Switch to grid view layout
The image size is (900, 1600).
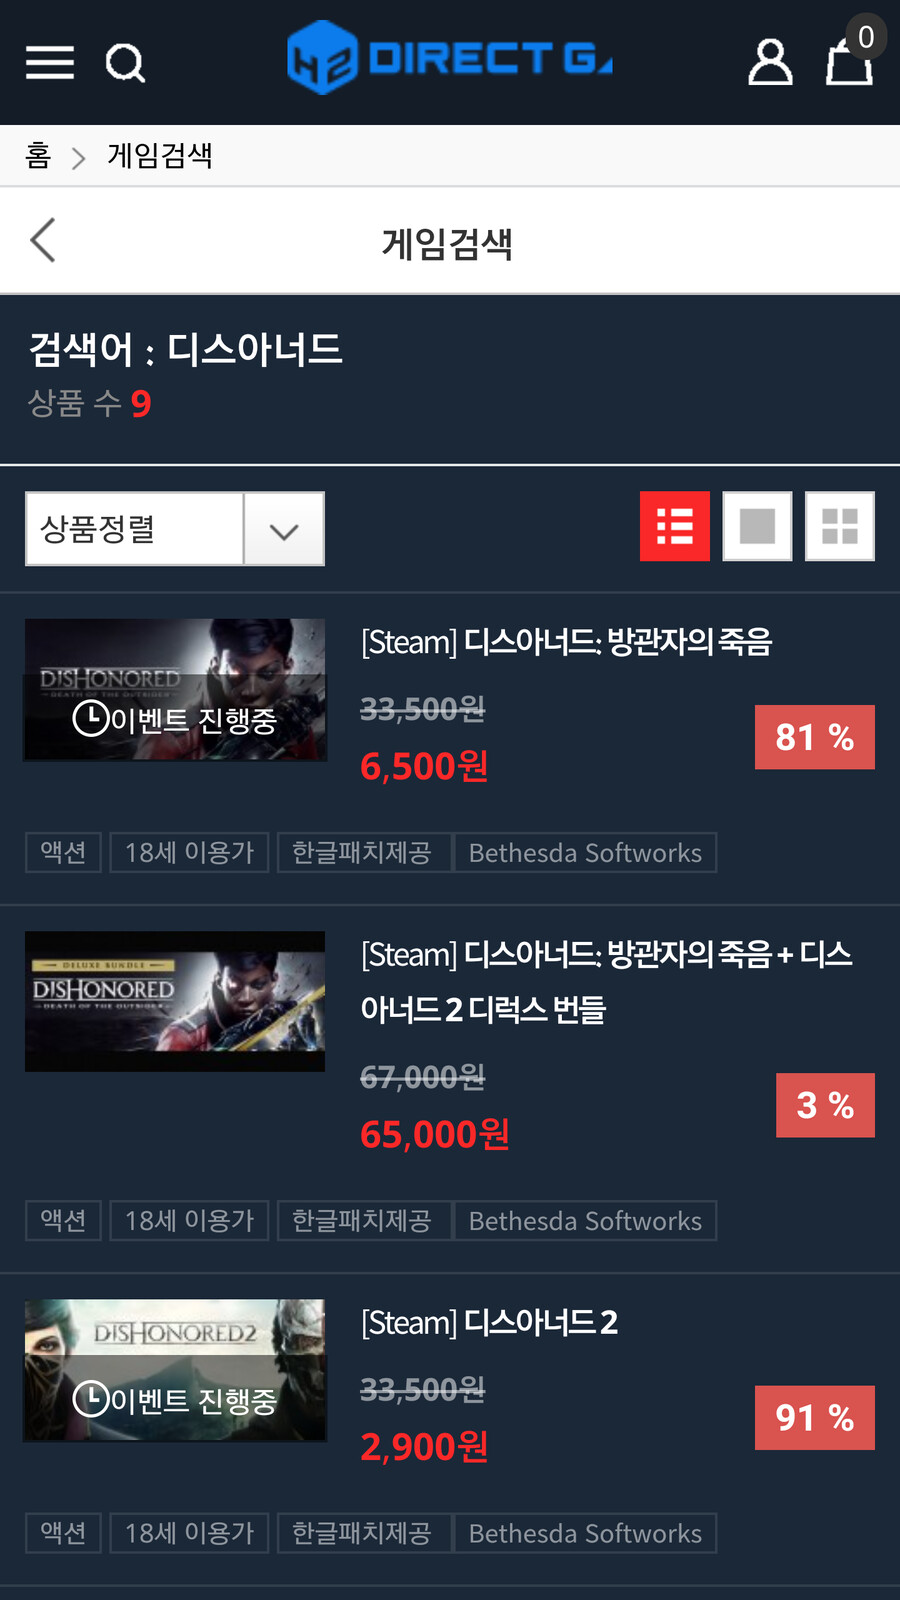840,526
